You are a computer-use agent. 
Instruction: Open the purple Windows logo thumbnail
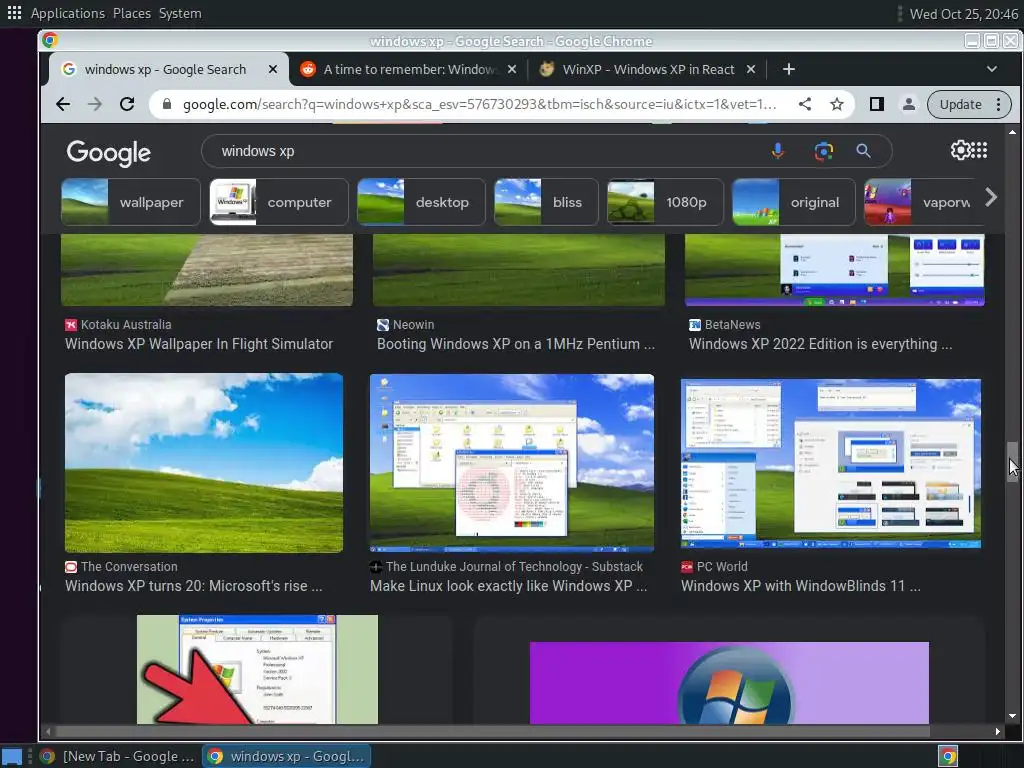tap(729, 683)
